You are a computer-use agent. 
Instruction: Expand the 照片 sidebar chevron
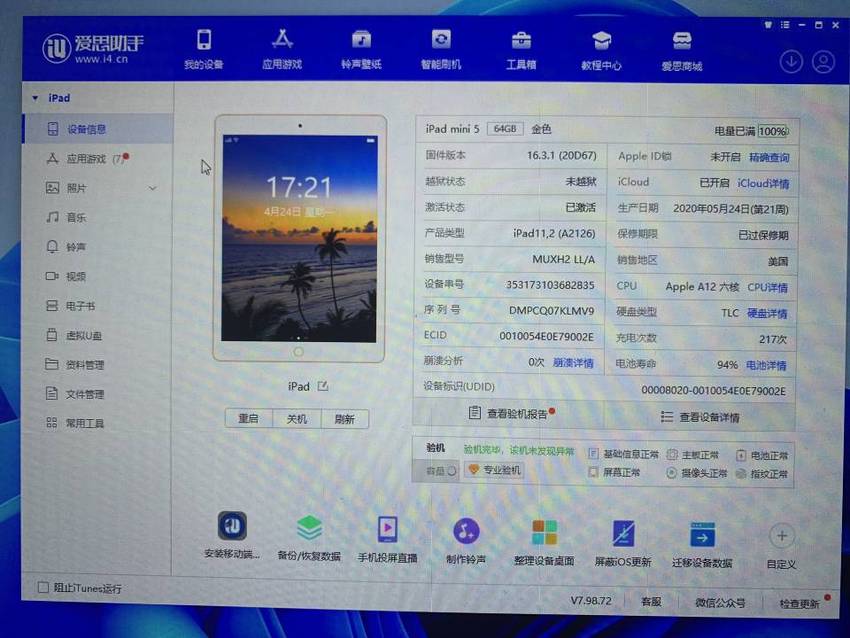[x=153, y=189]
